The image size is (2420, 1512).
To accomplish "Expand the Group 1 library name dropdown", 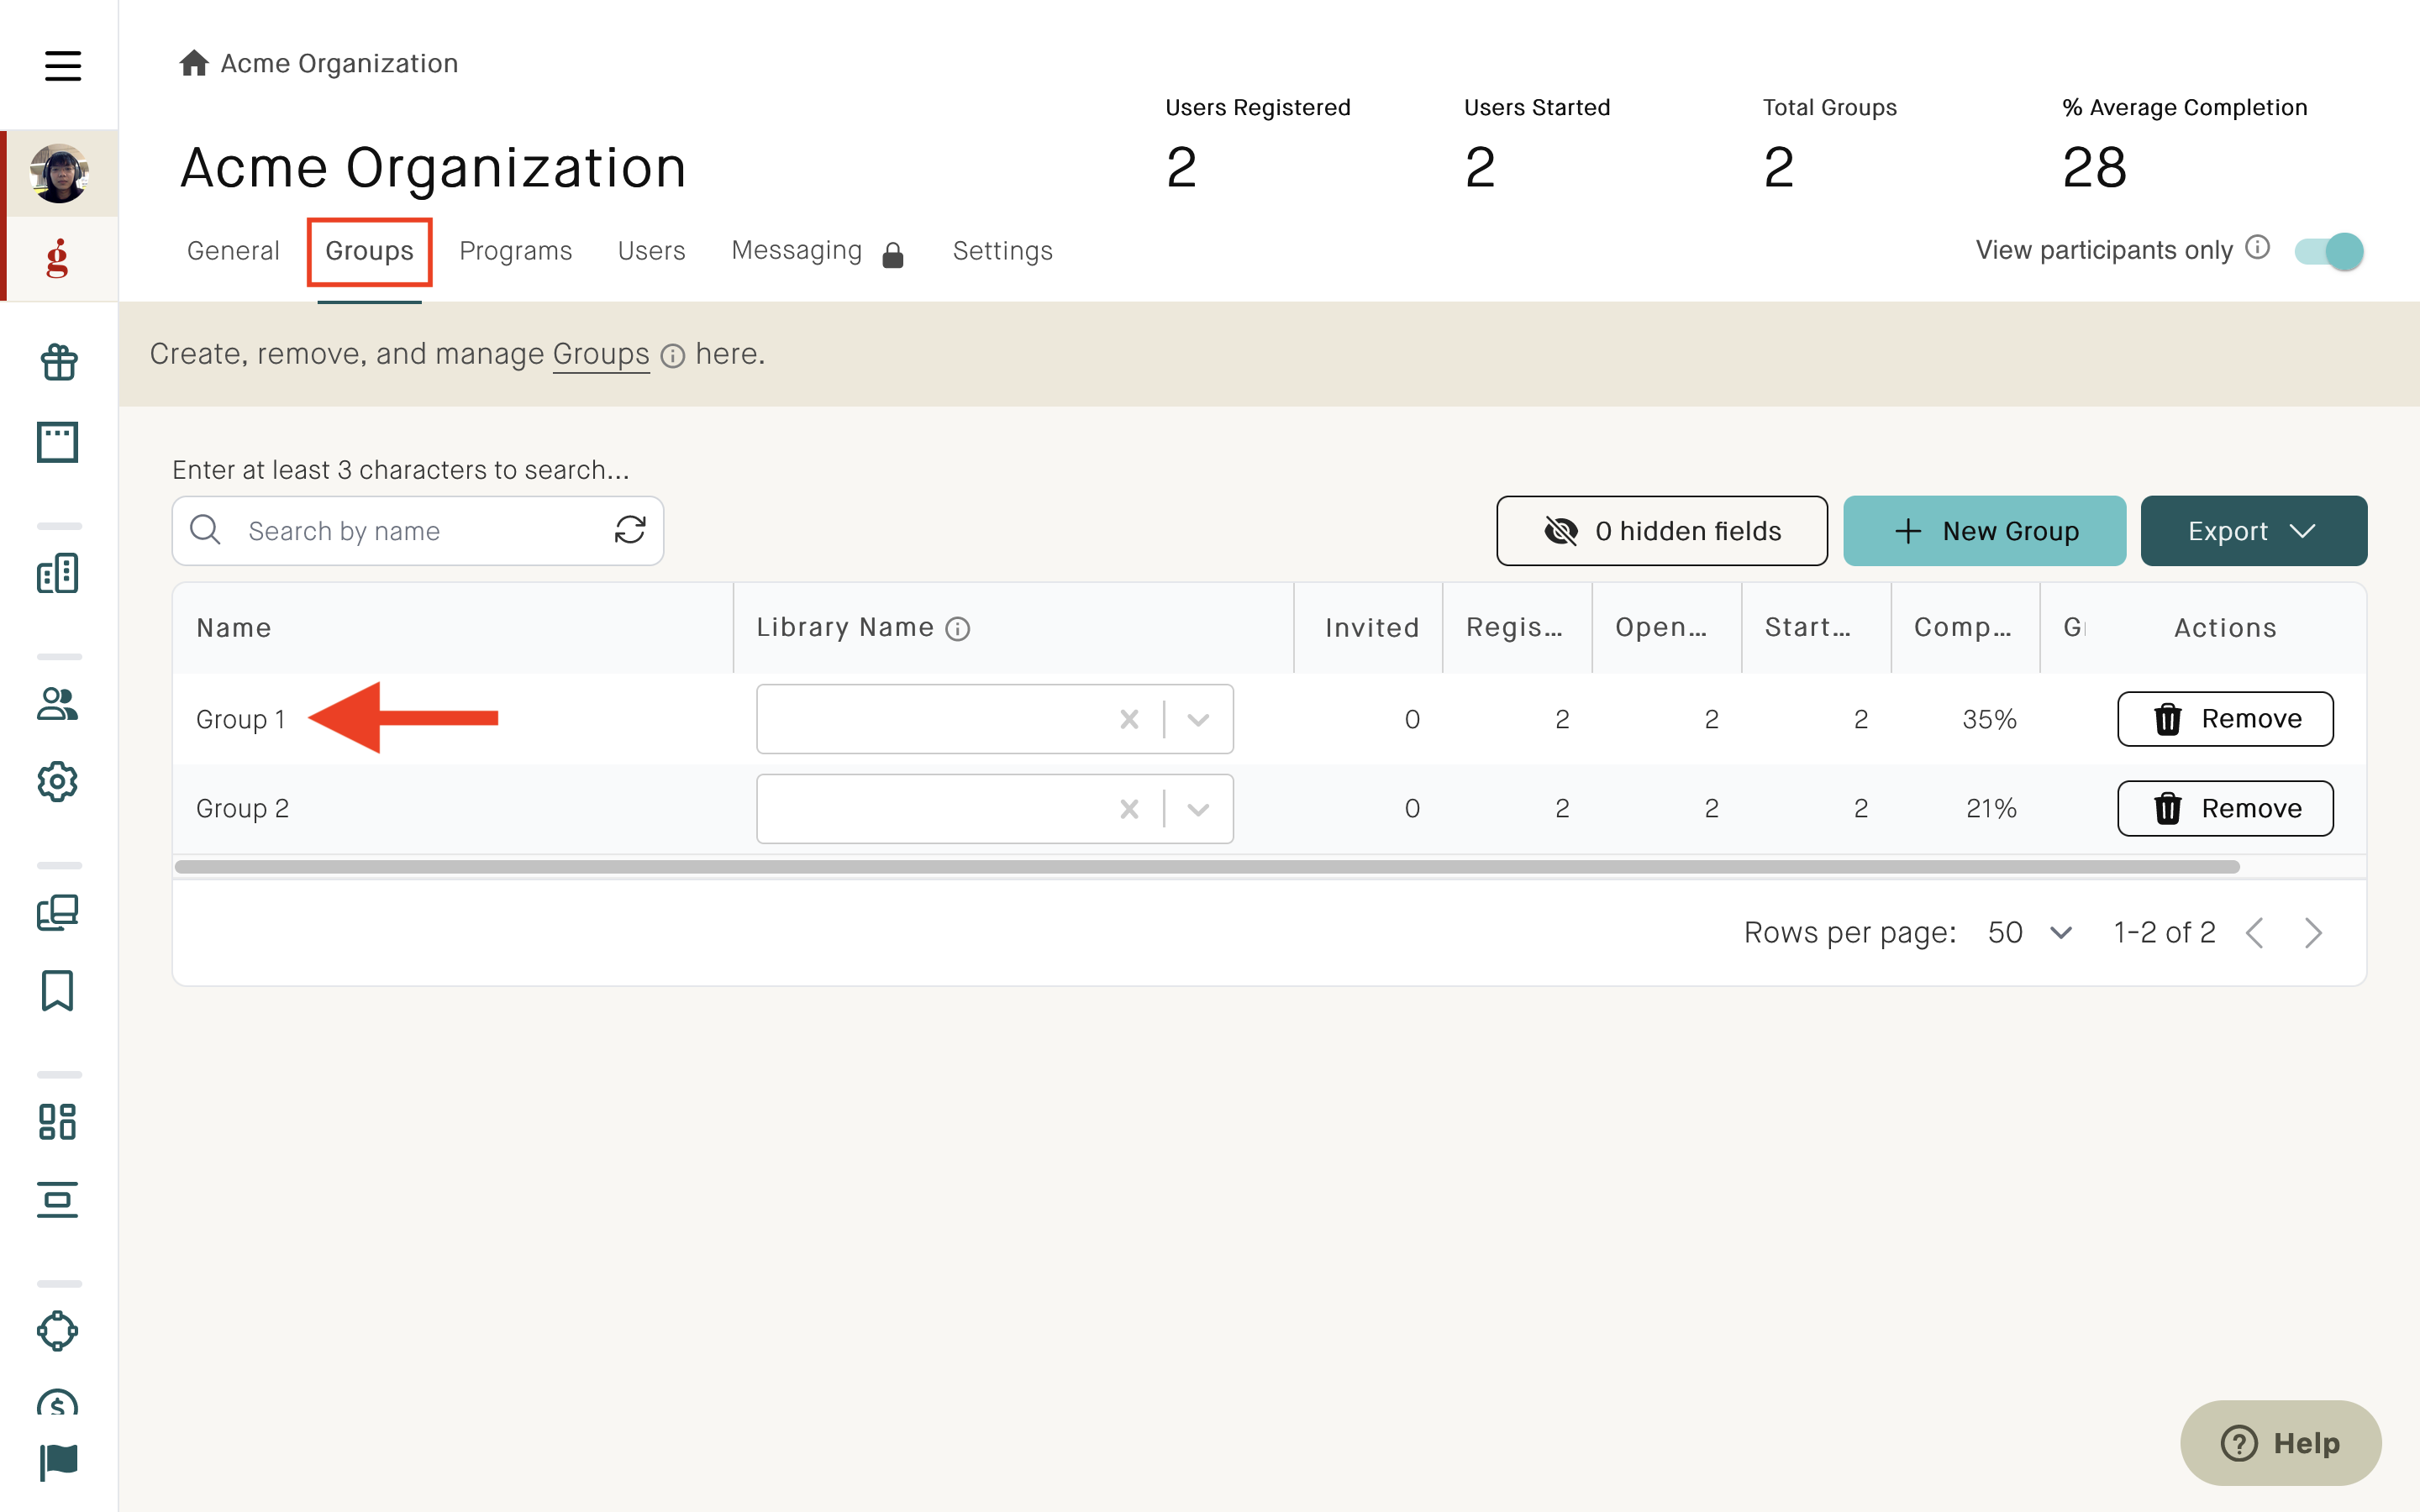I will point(1198,719).
